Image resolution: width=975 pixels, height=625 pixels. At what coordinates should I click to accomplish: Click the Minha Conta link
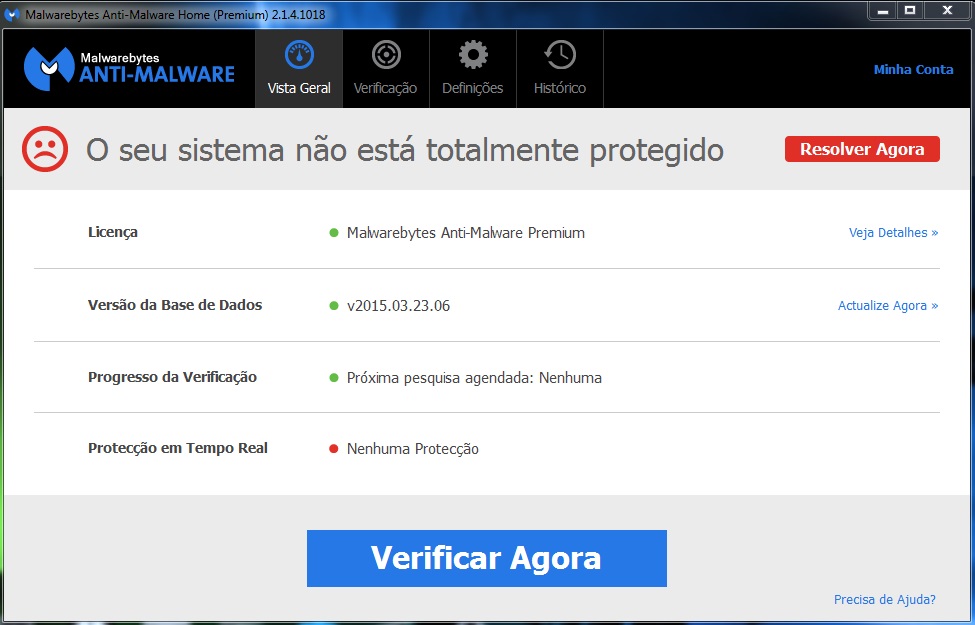coord(913,70)
